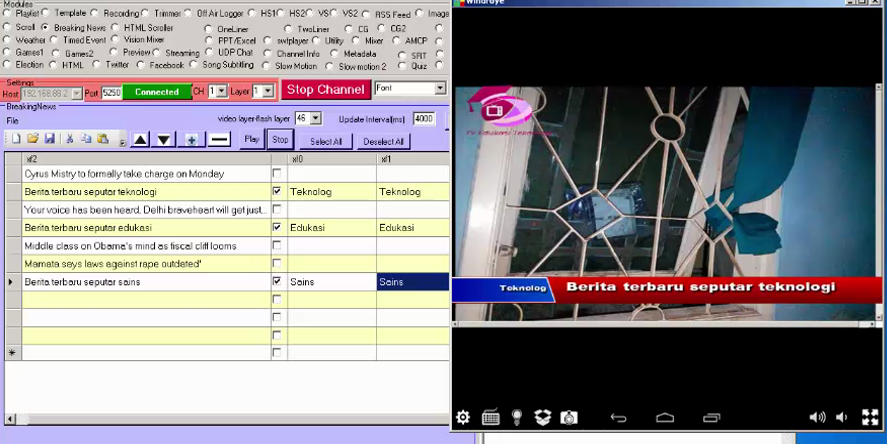Click the Stop Channel button
The height and width of the screenshot is (444, 887).
326,90
